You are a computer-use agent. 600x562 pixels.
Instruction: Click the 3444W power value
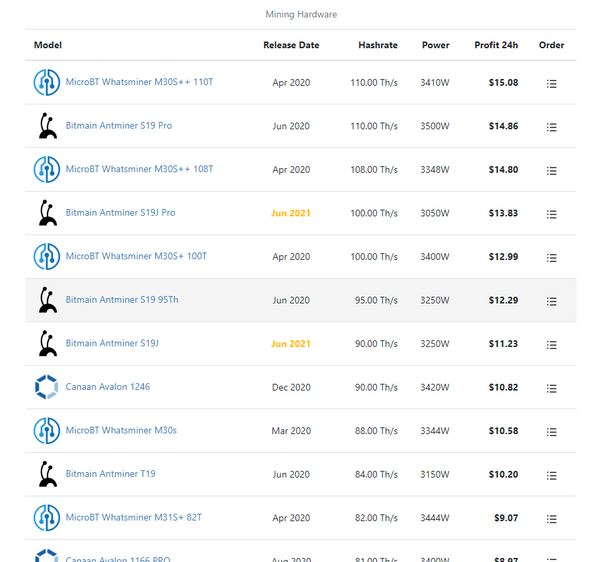tap(435, 518)
